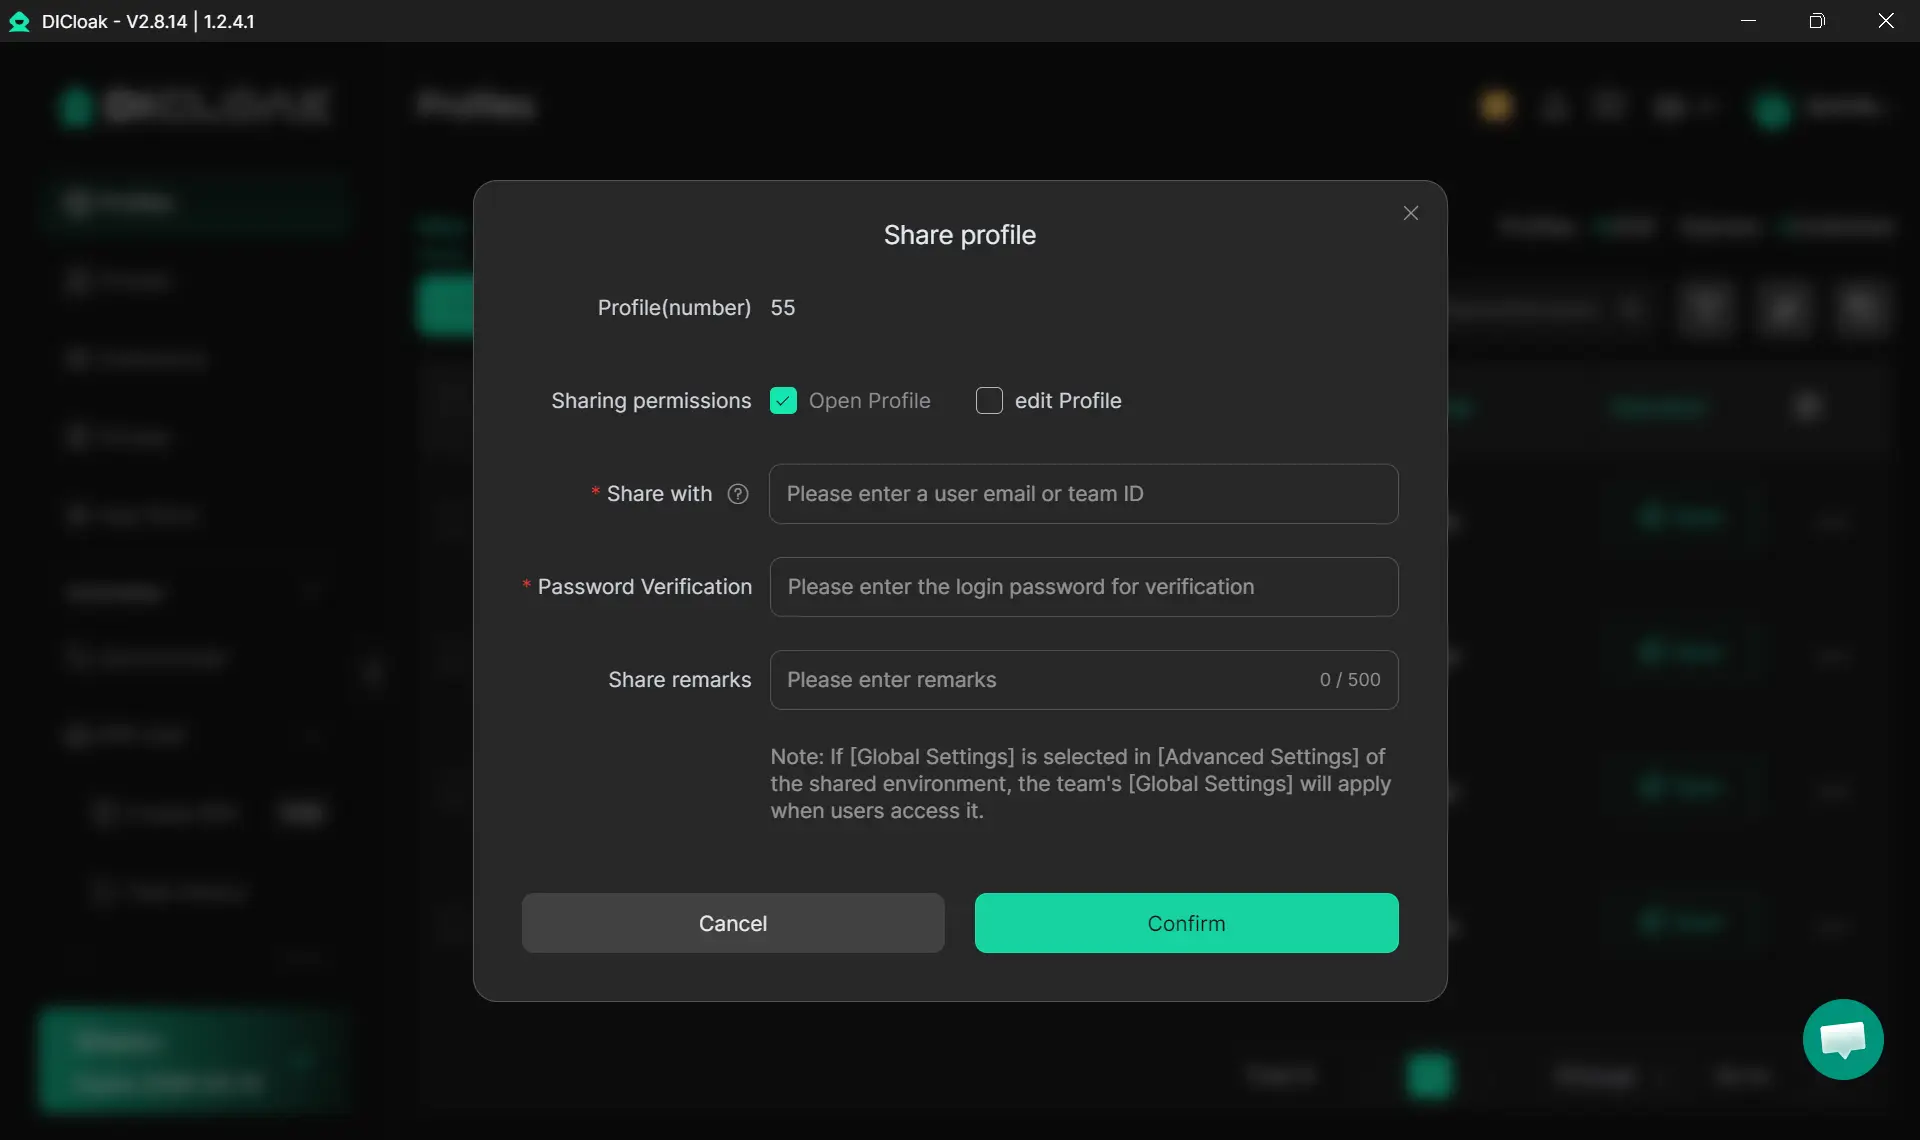Click the "edit Profile" permission label

pos(1067,401)
